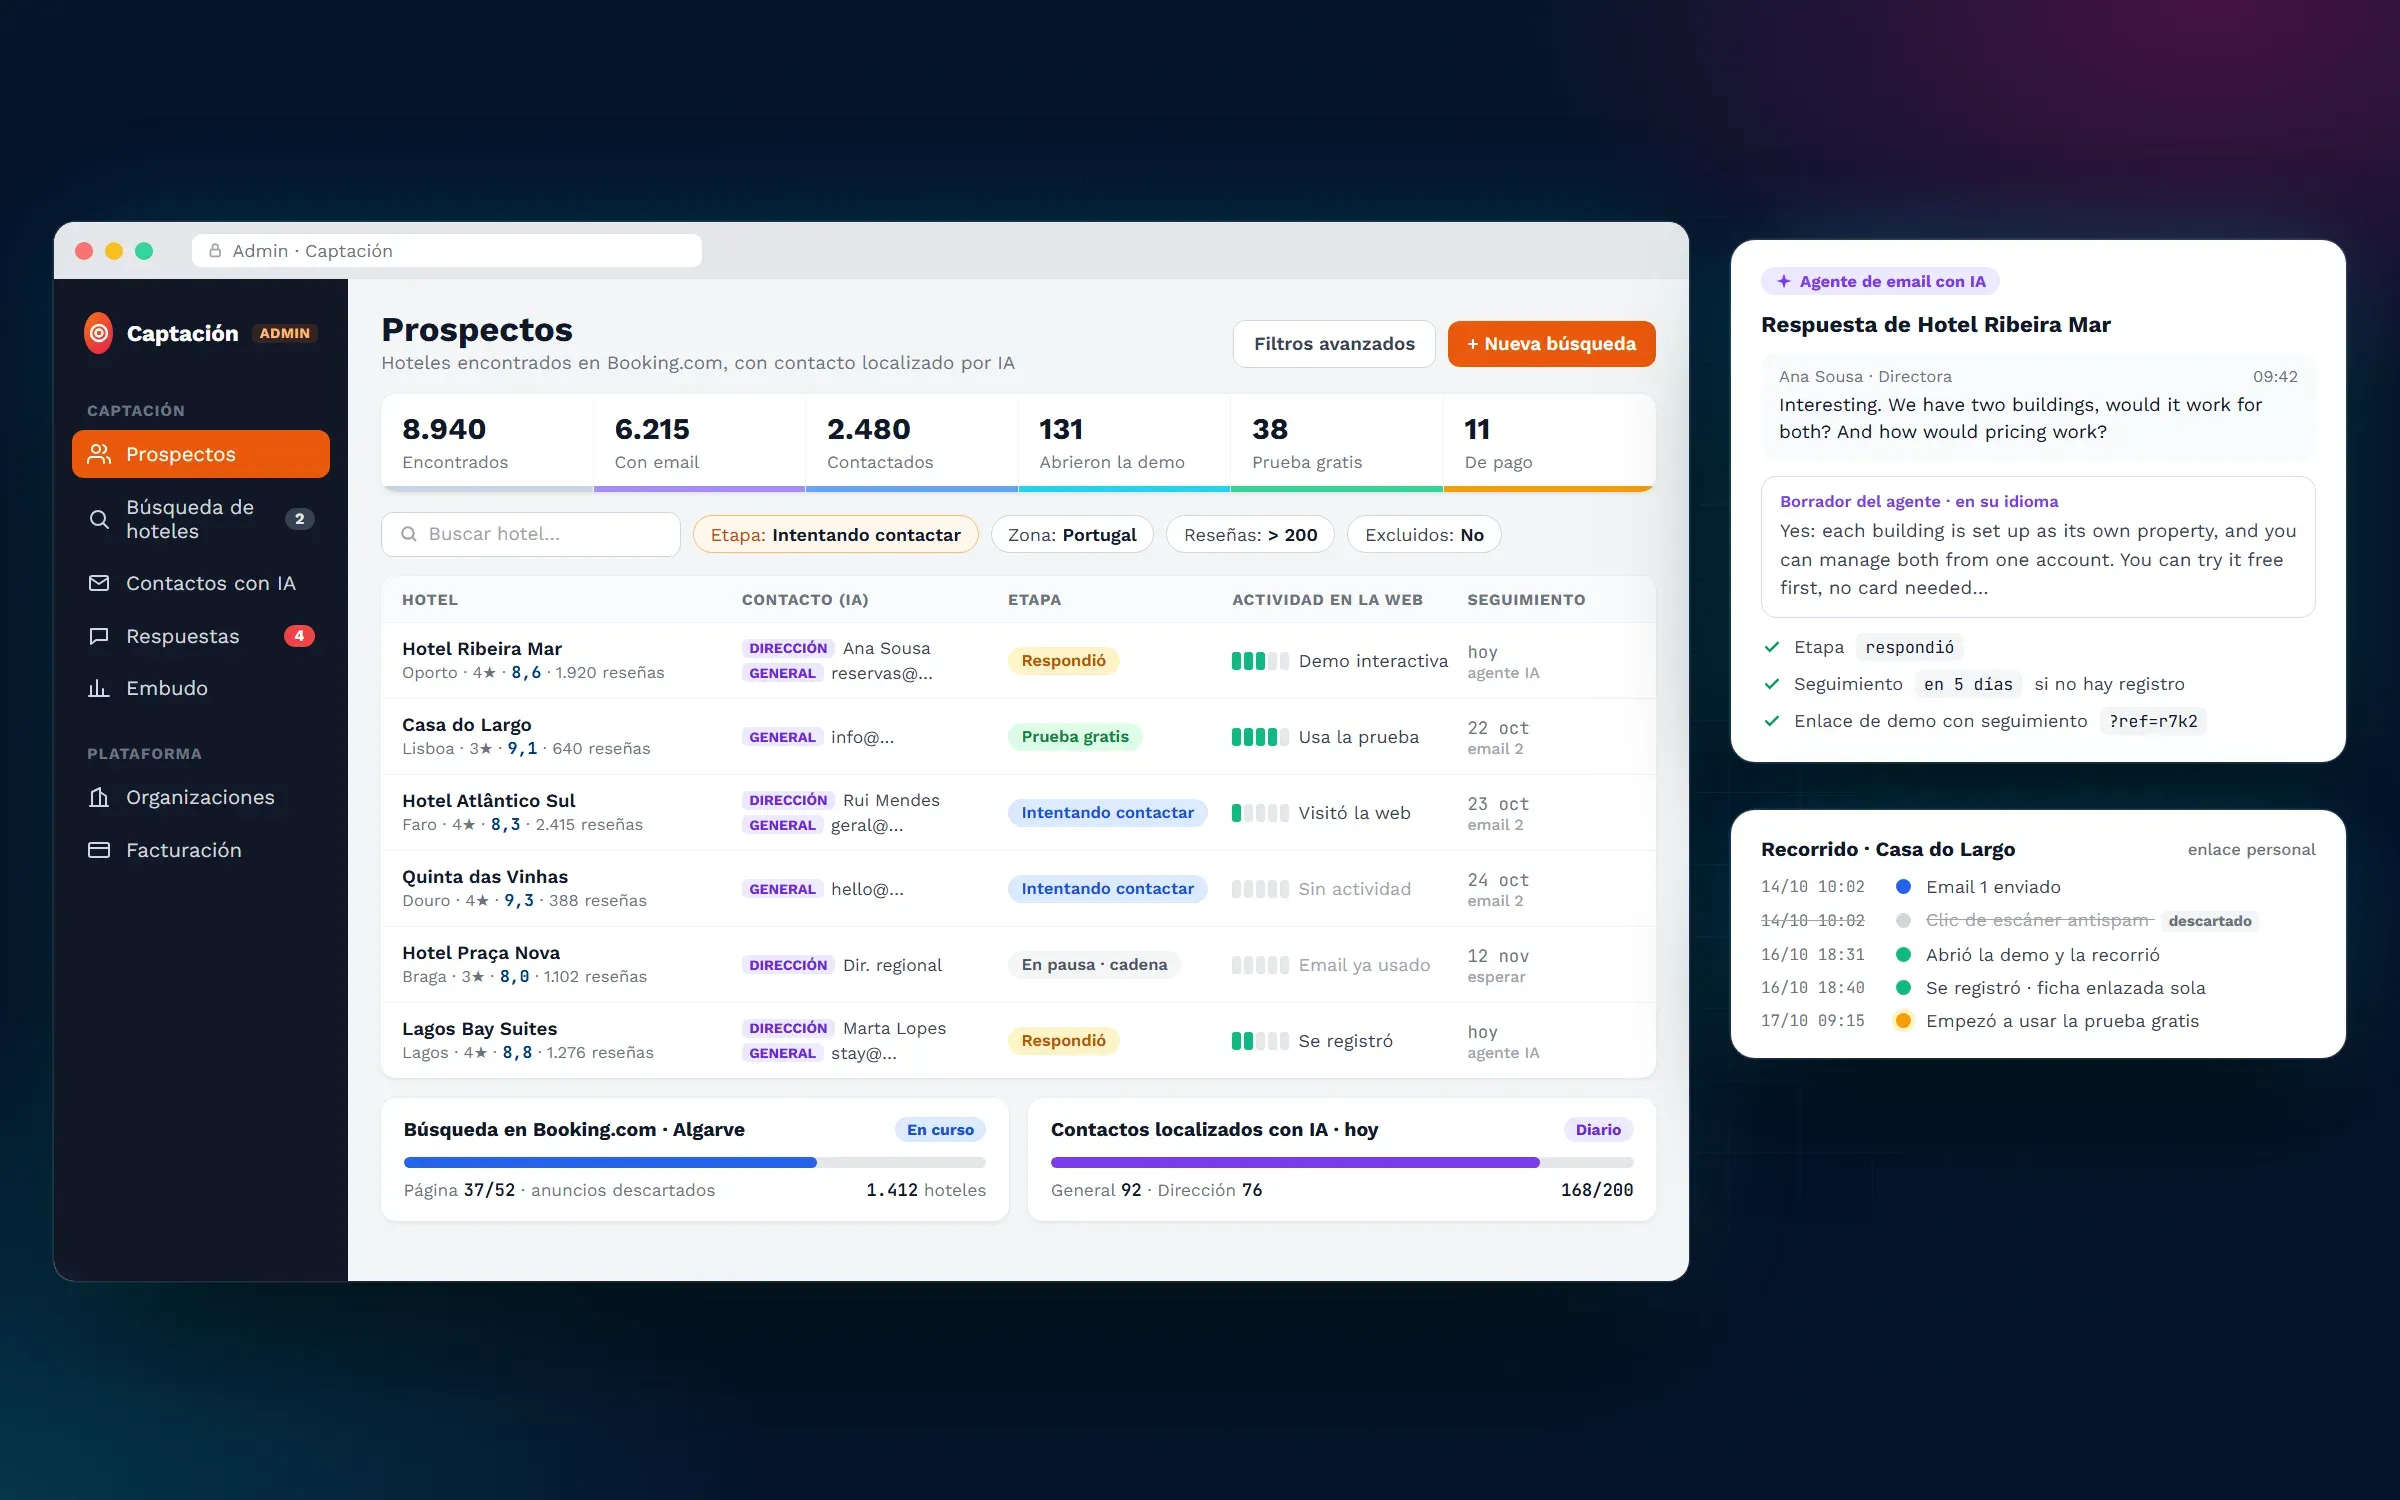Image resolution: width=2400 pixels, height=1500 pixels.
Task: Click the Contactos localizados progress bar
Action: pos(1342,1162)
